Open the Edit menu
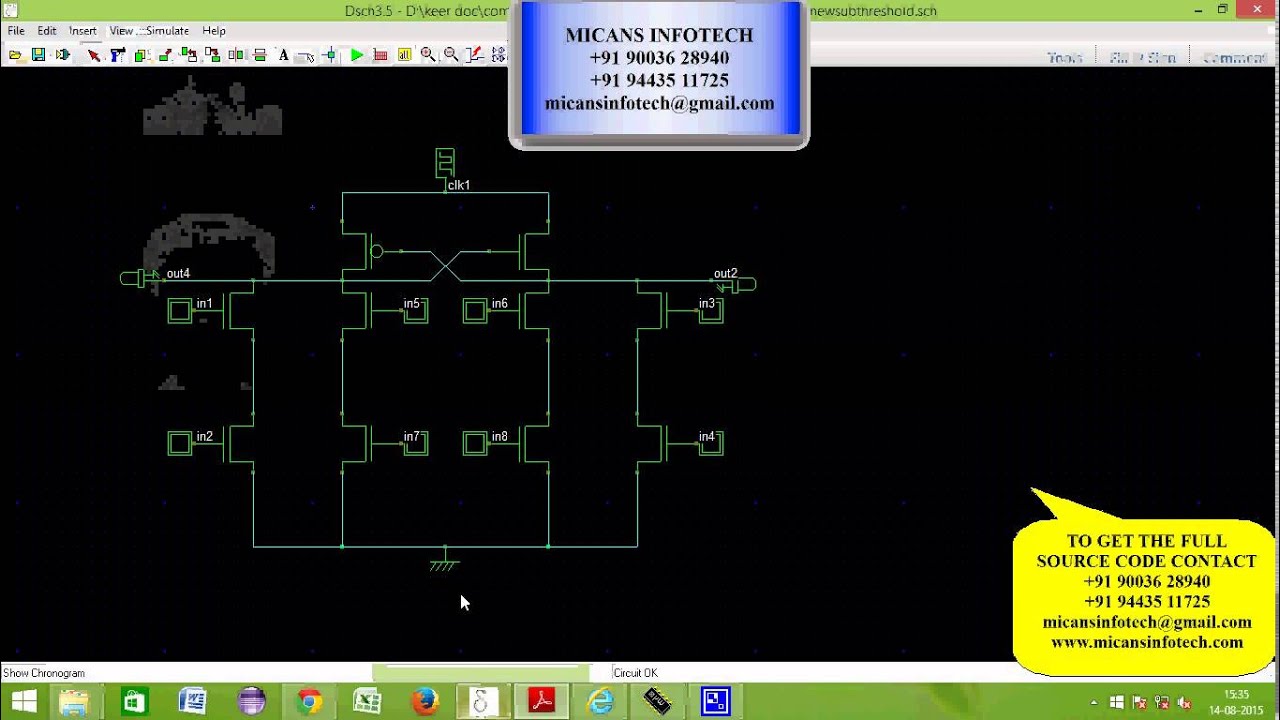The image size is (1280, 720). click(x=47, y=31)
